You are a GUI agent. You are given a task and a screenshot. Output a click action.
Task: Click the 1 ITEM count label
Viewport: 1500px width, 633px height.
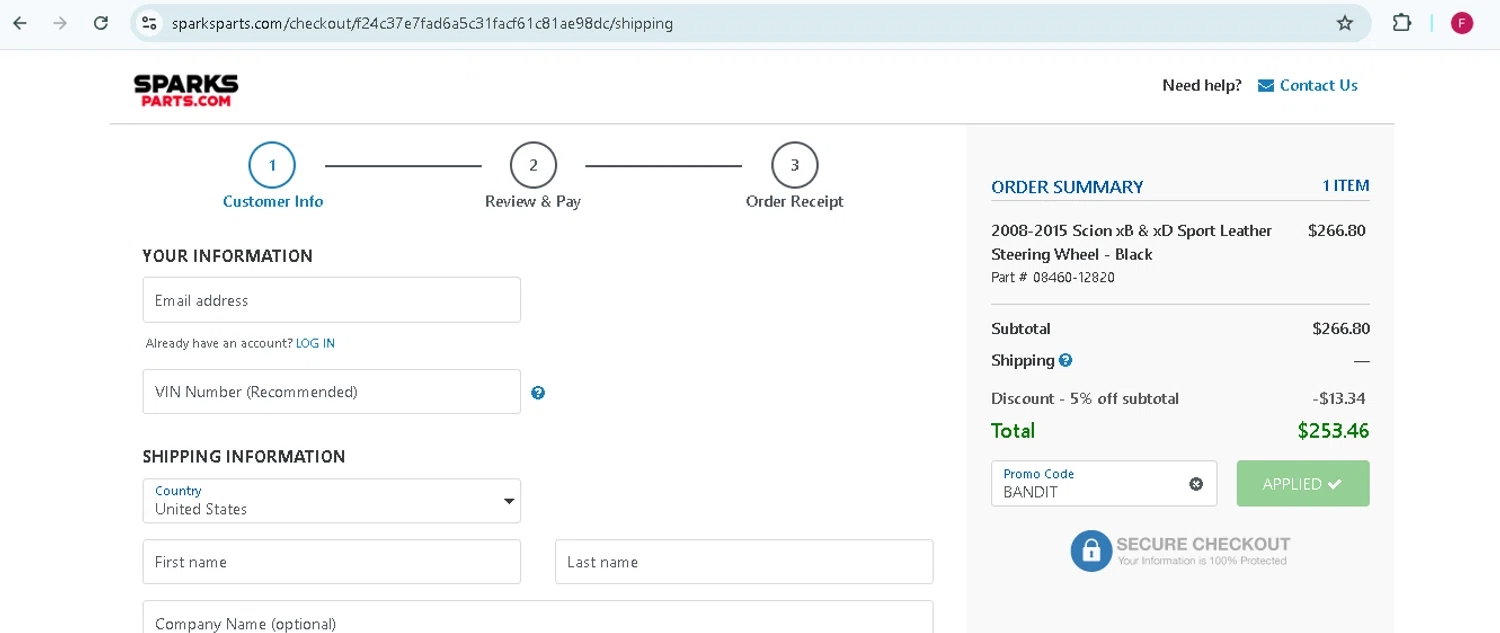1346,186
